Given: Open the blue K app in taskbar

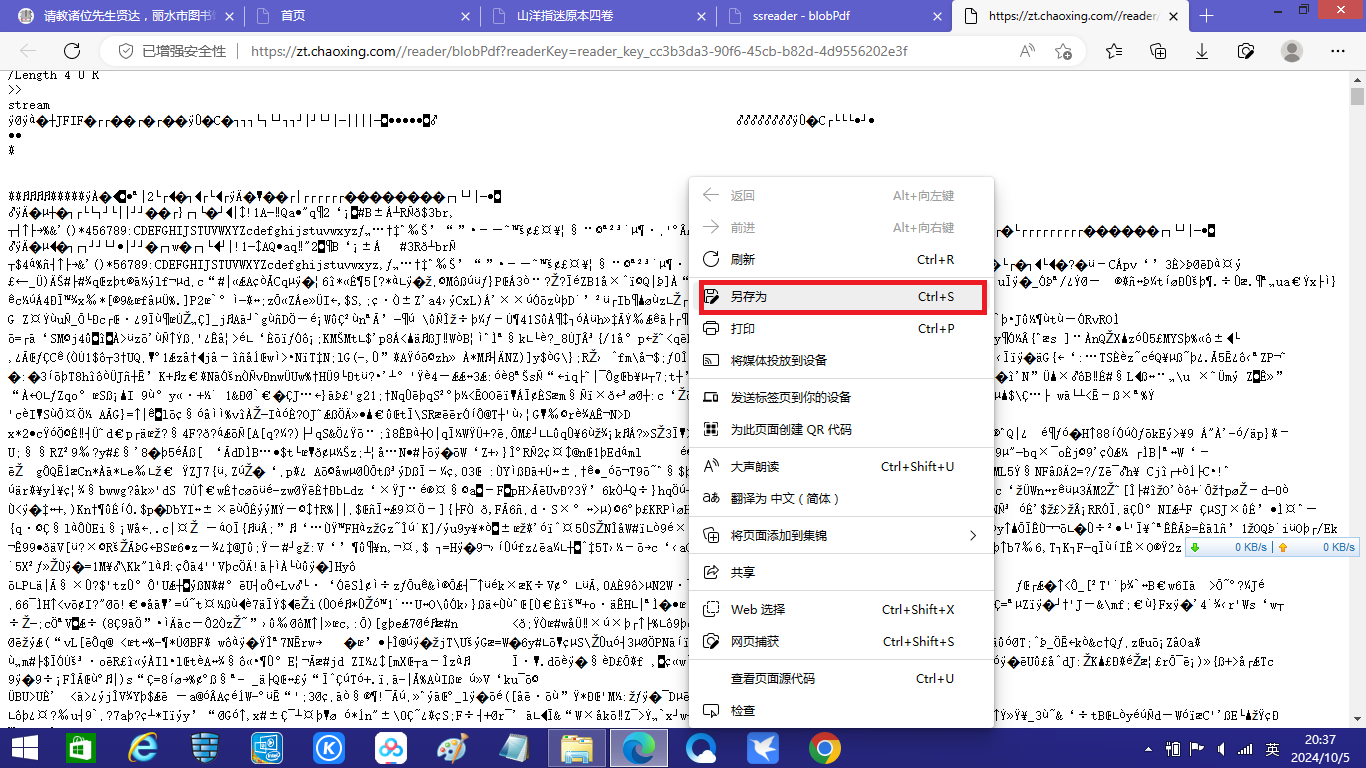Looking at the screenshot, I should (329, 747).
